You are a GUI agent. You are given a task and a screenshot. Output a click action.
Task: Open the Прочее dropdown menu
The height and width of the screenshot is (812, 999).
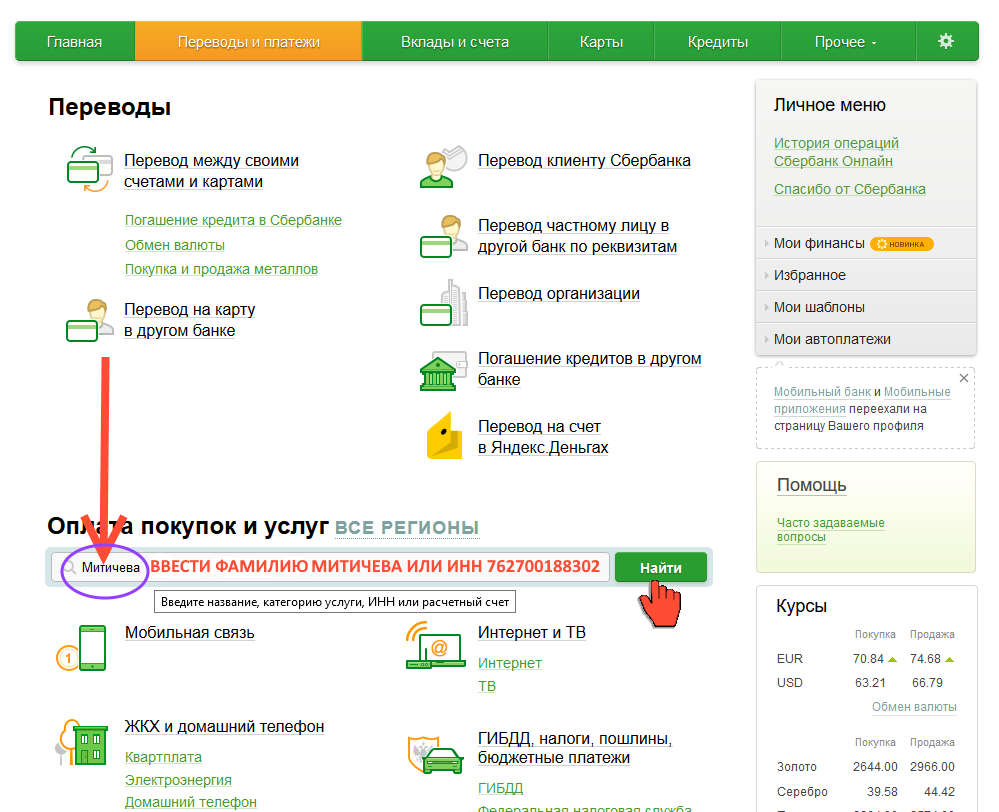pos(845,42)
